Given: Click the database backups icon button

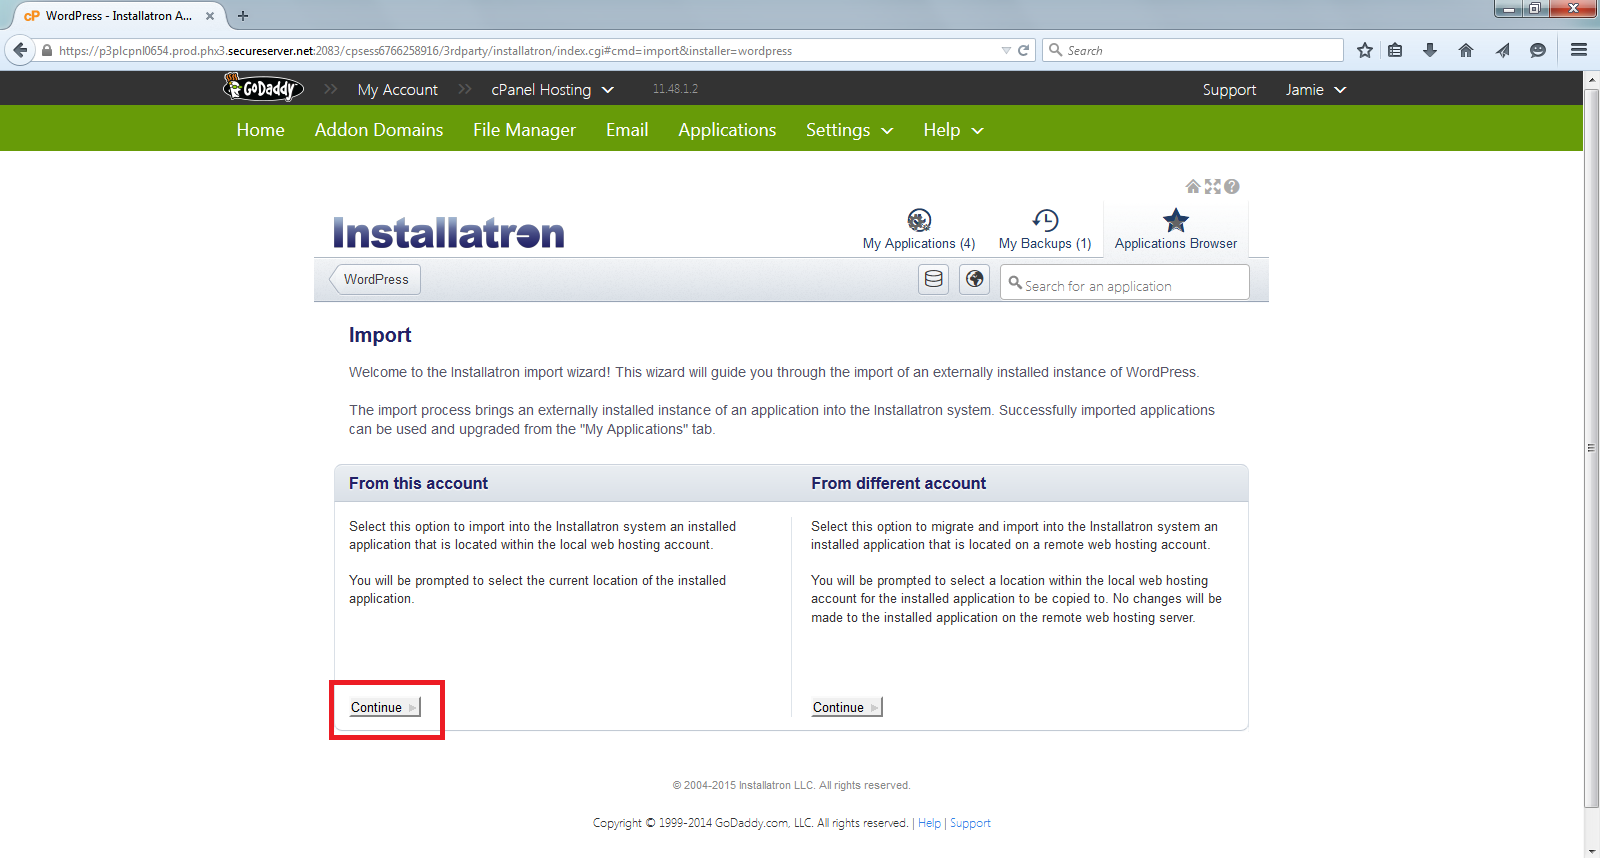Looking at the screenshot, I should 934,279.
